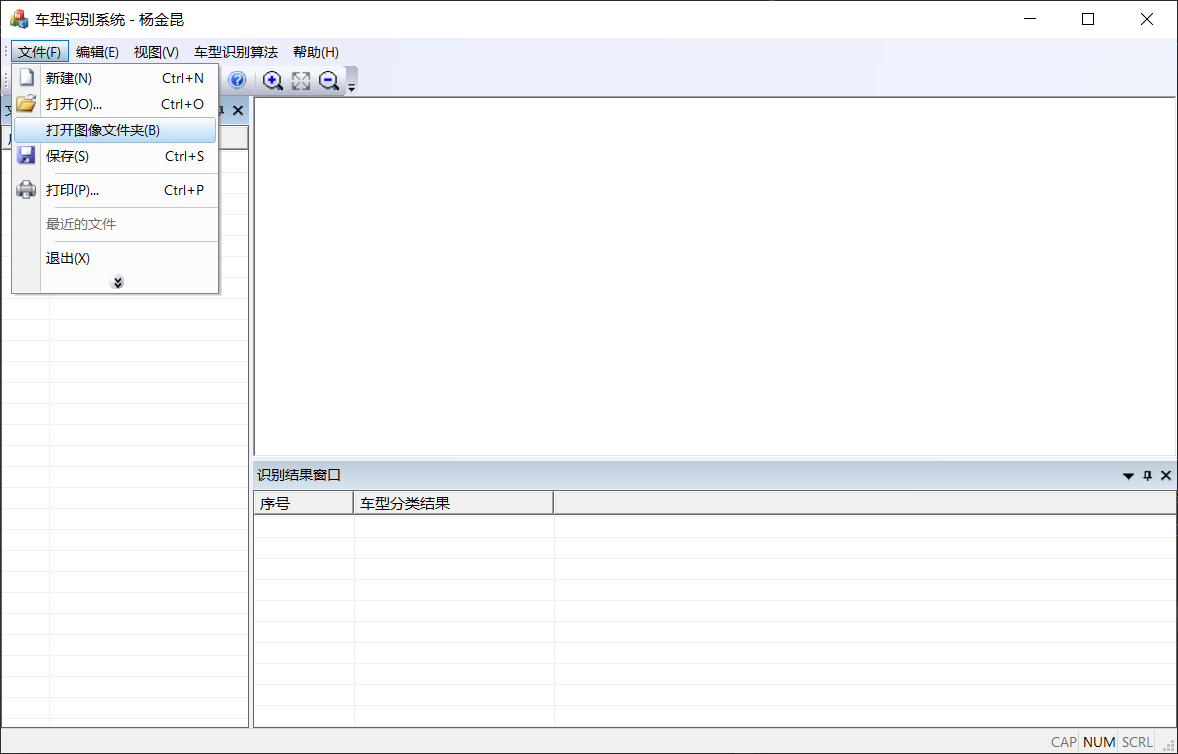This screenshot has height=754, width=1178.
Task: Click the fit-to-window toolbar icon
Action: pos(301,81)
